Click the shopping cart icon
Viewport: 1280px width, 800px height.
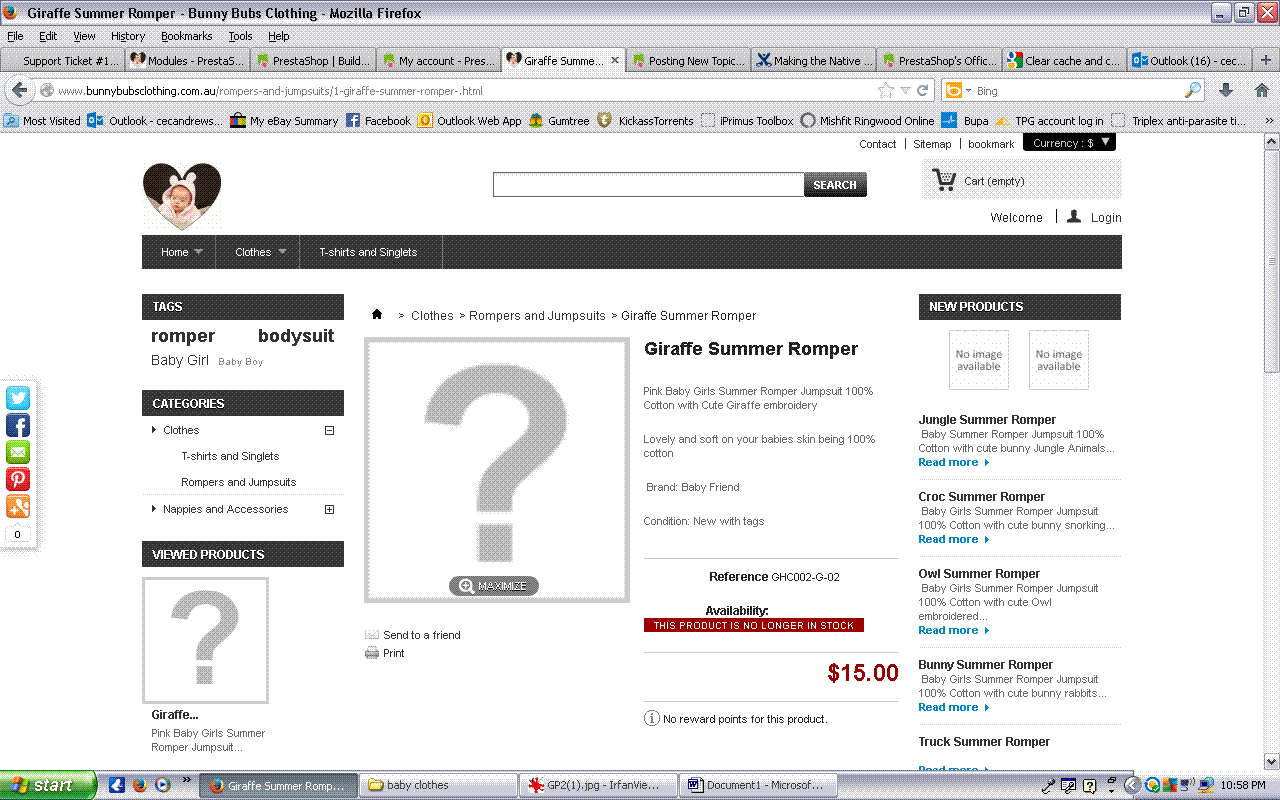(943, 180)
